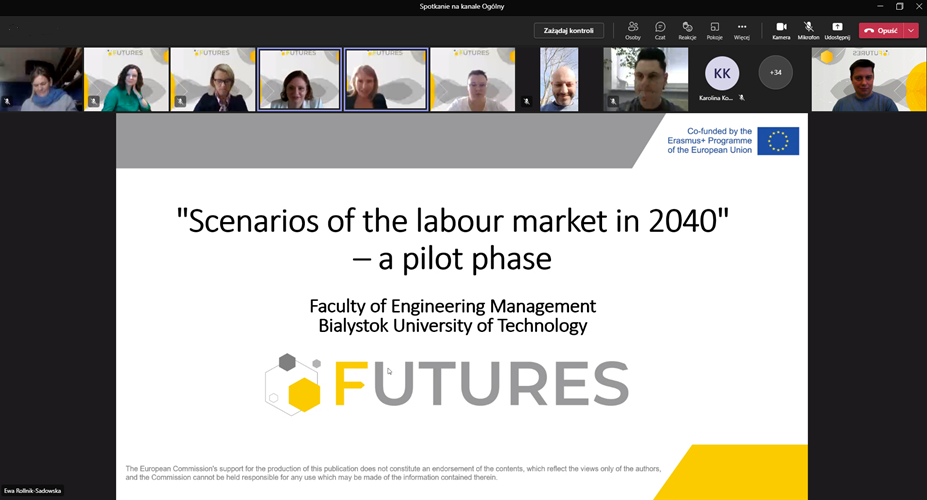Unmute the Mikrofon microphone
The width and height of the screenshot is (927, 500).
coord(808,30)
